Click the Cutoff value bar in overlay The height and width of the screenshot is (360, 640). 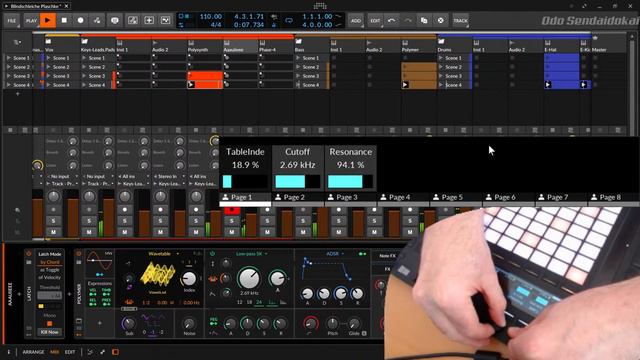tap(297, 181)
